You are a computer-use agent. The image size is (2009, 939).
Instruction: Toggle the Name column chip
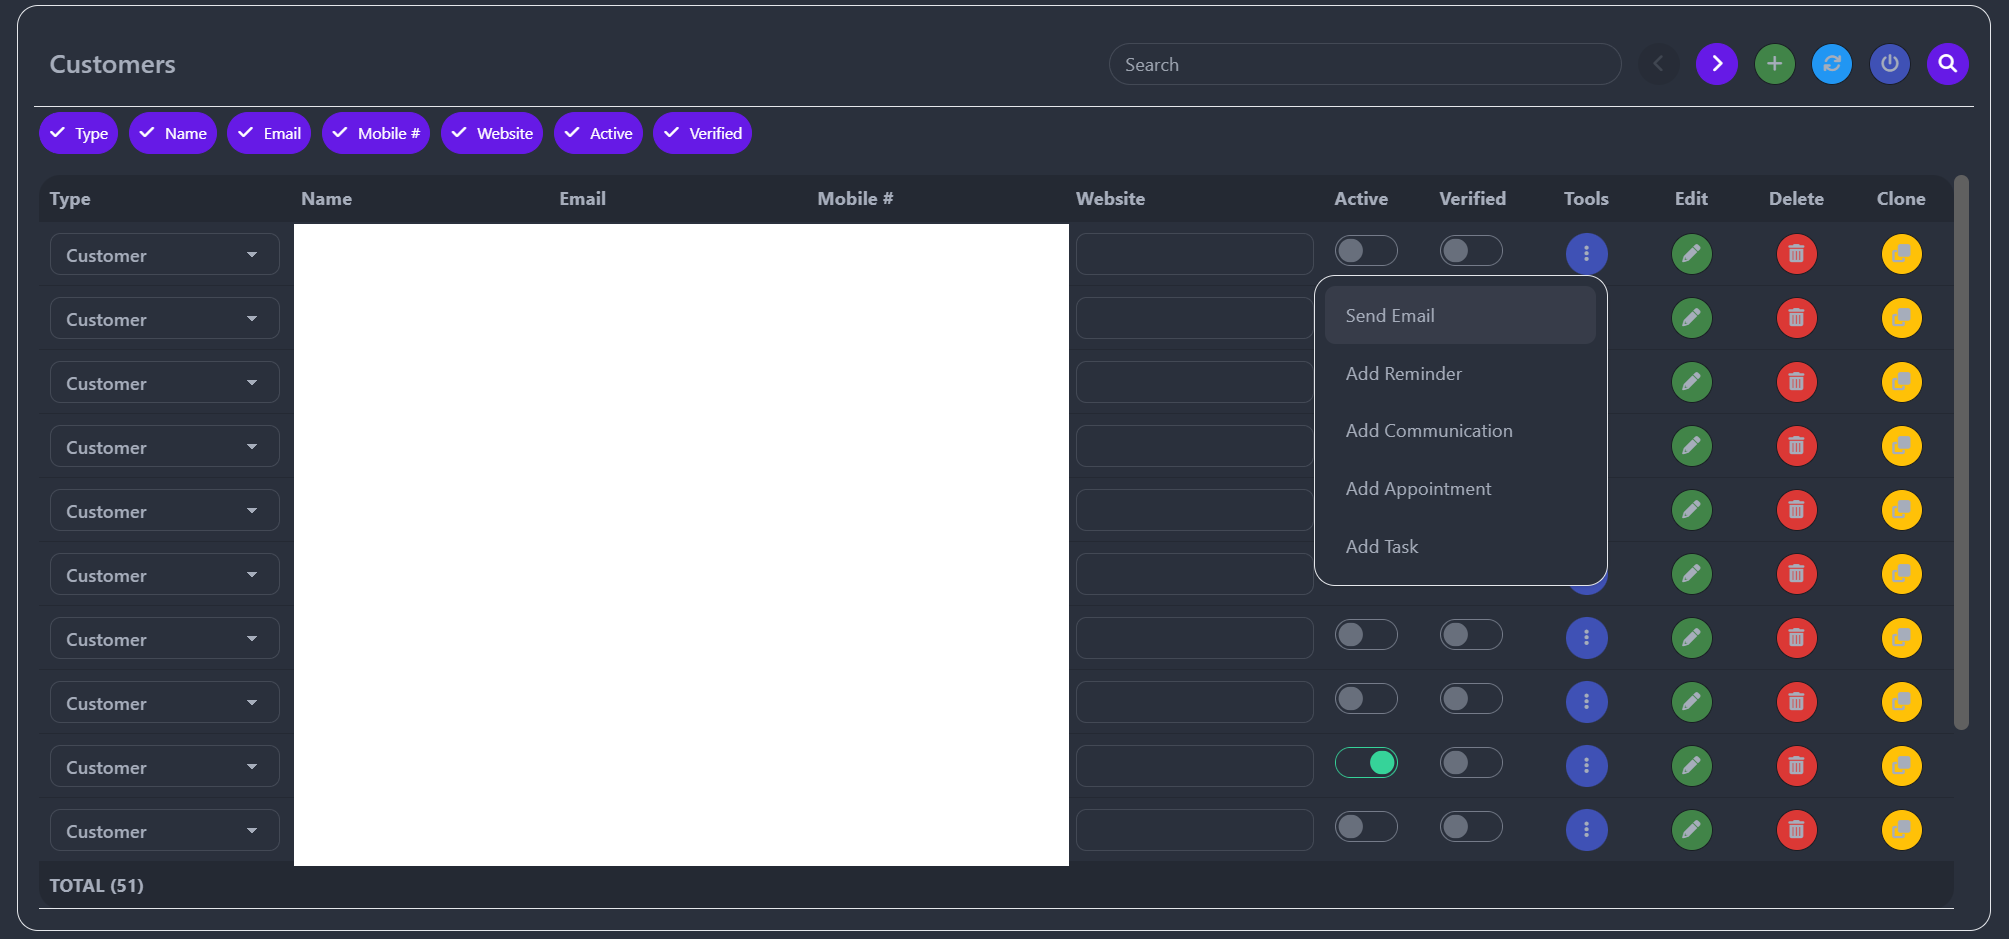click(x=173, y=133)
